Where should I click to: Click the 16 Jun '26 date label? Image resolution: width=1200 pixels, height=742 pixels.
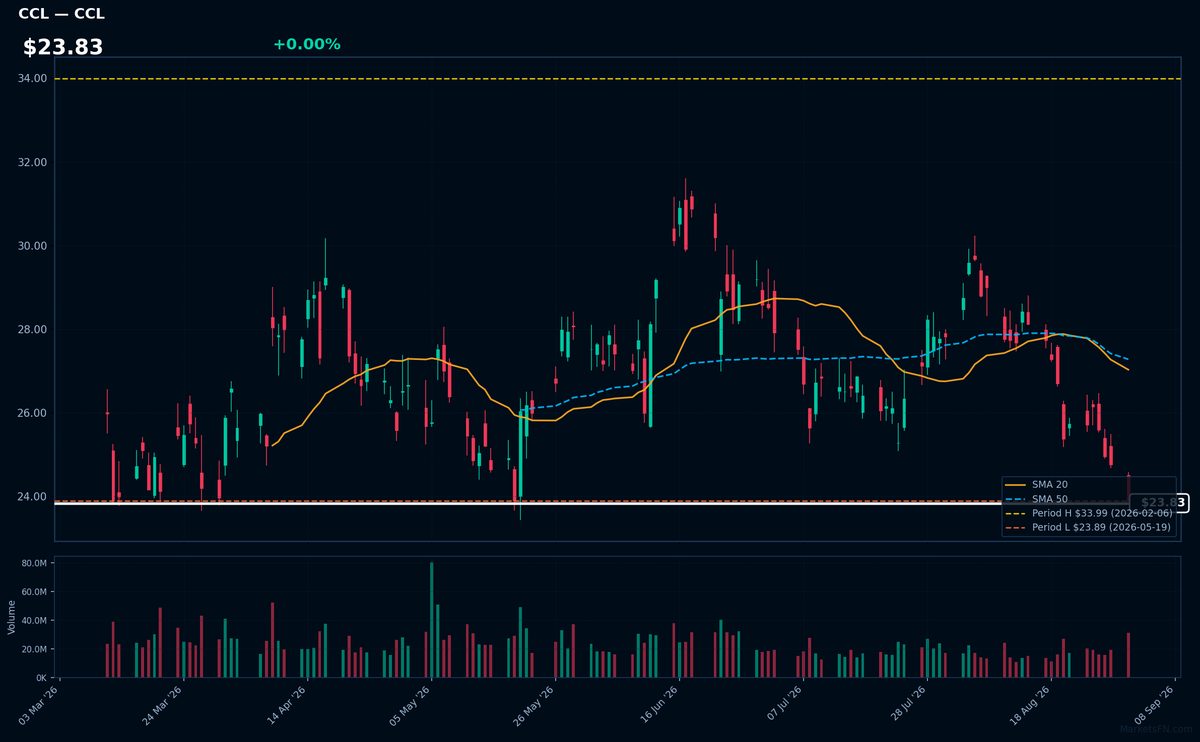[x=659, y=705]
